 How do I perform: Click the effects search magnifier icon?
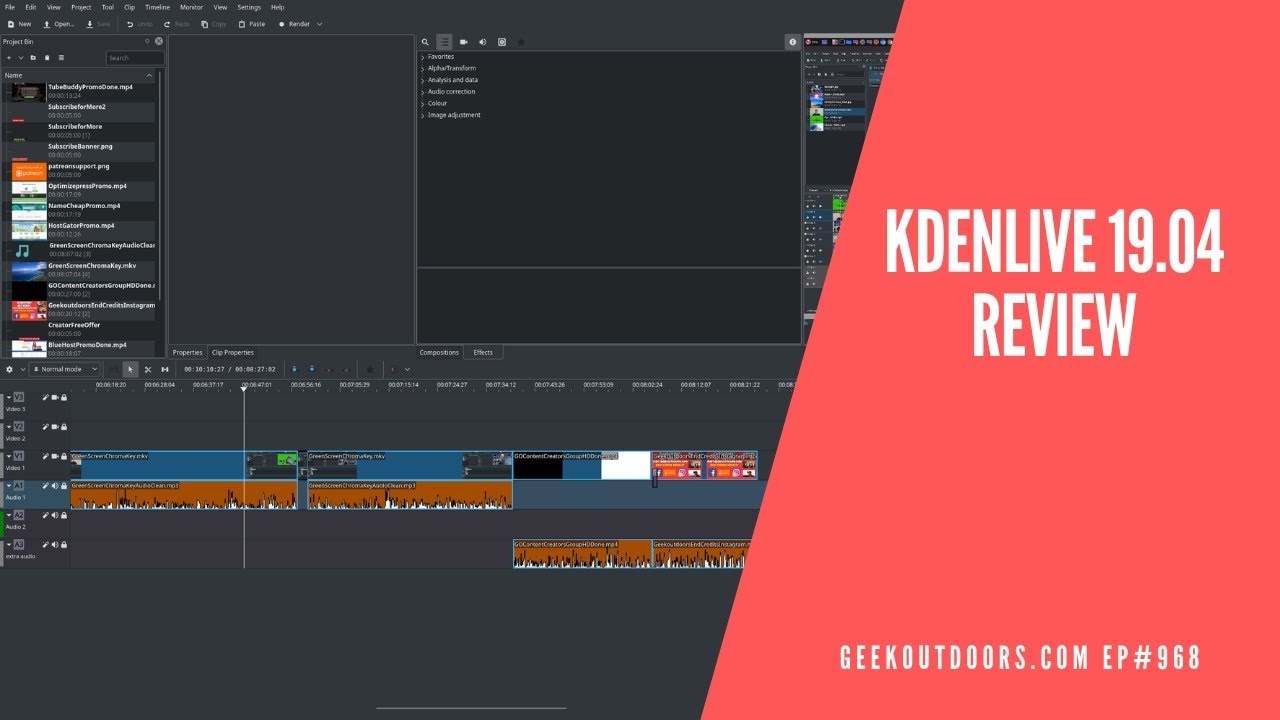tap(425, 42)
